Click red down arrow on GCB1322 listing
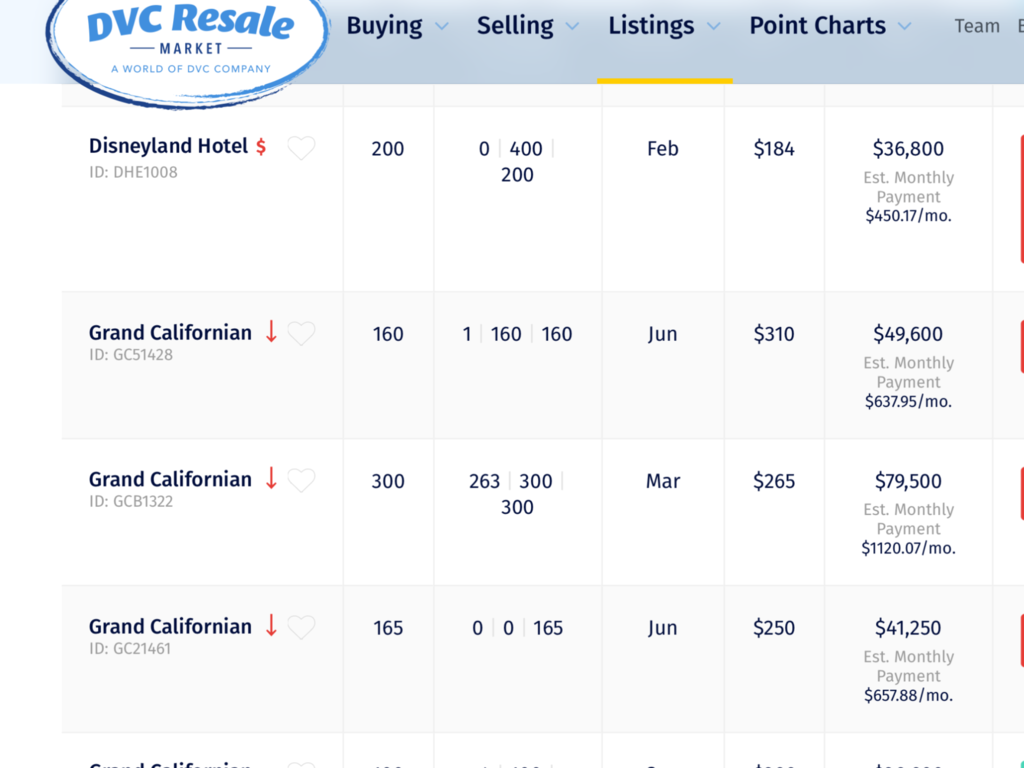Viewport: 1024px width, 768px height. (271, 479)
